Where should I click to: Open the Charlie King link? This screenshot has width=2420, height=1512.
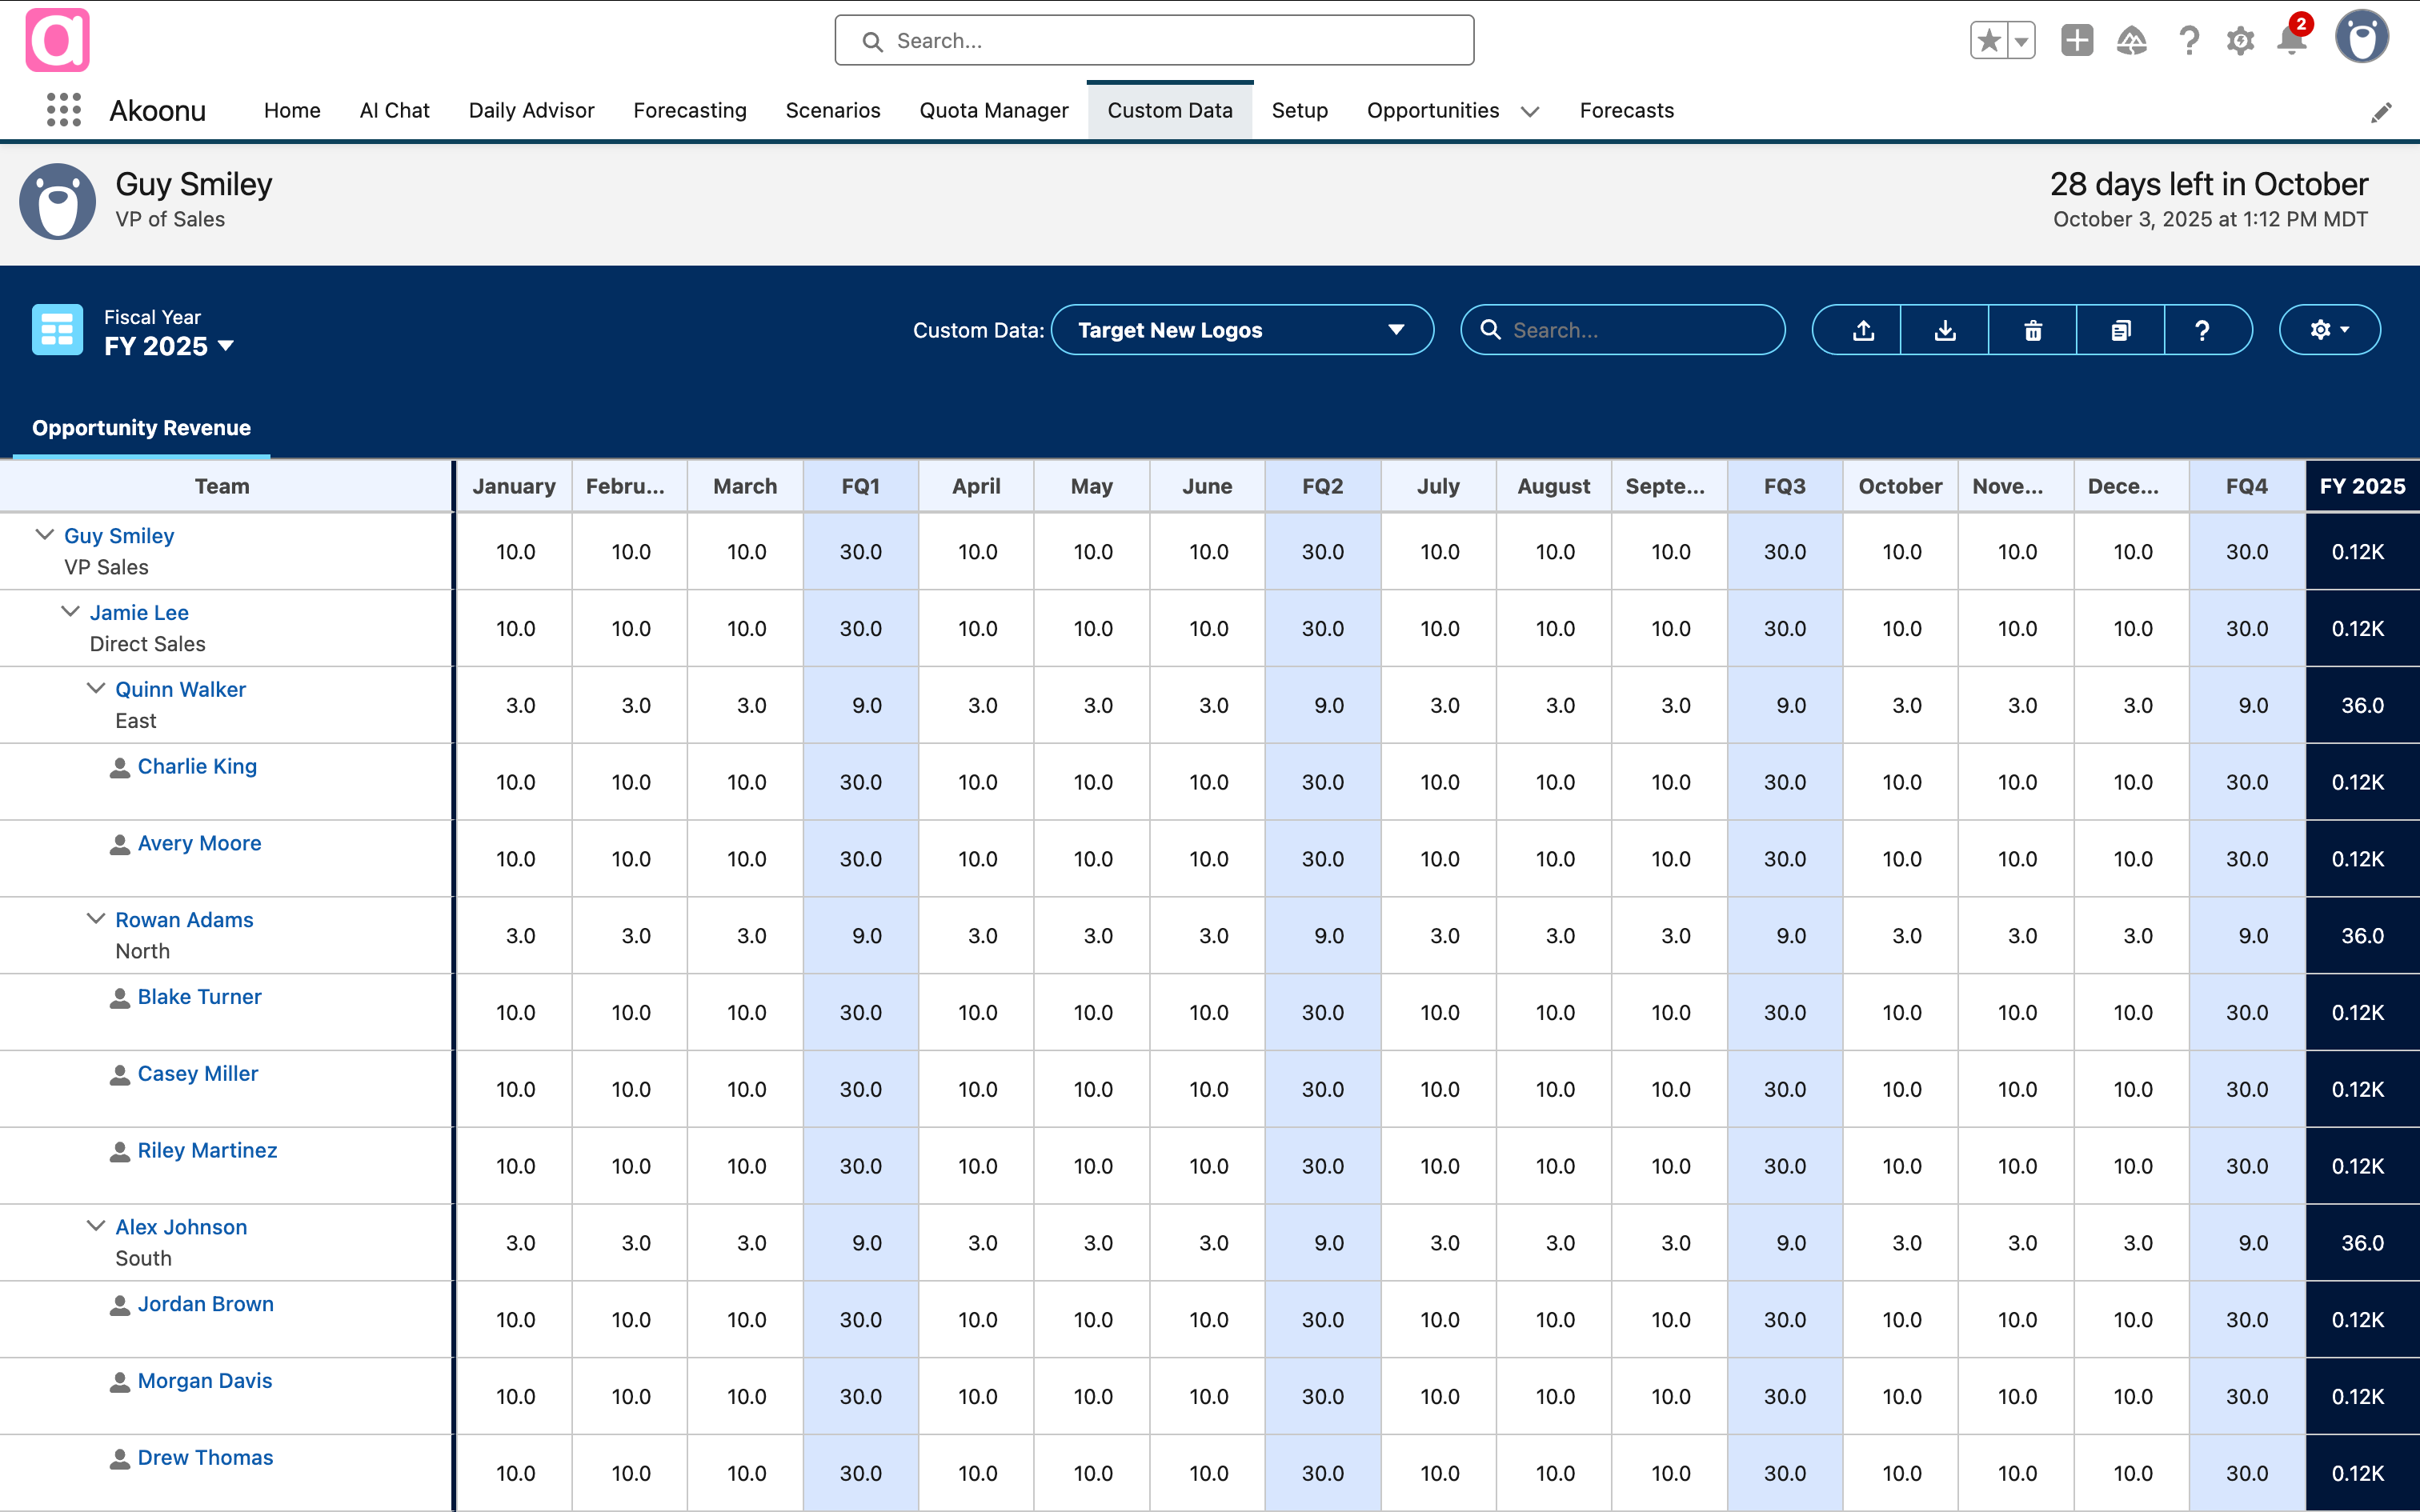tap(197, 766)
